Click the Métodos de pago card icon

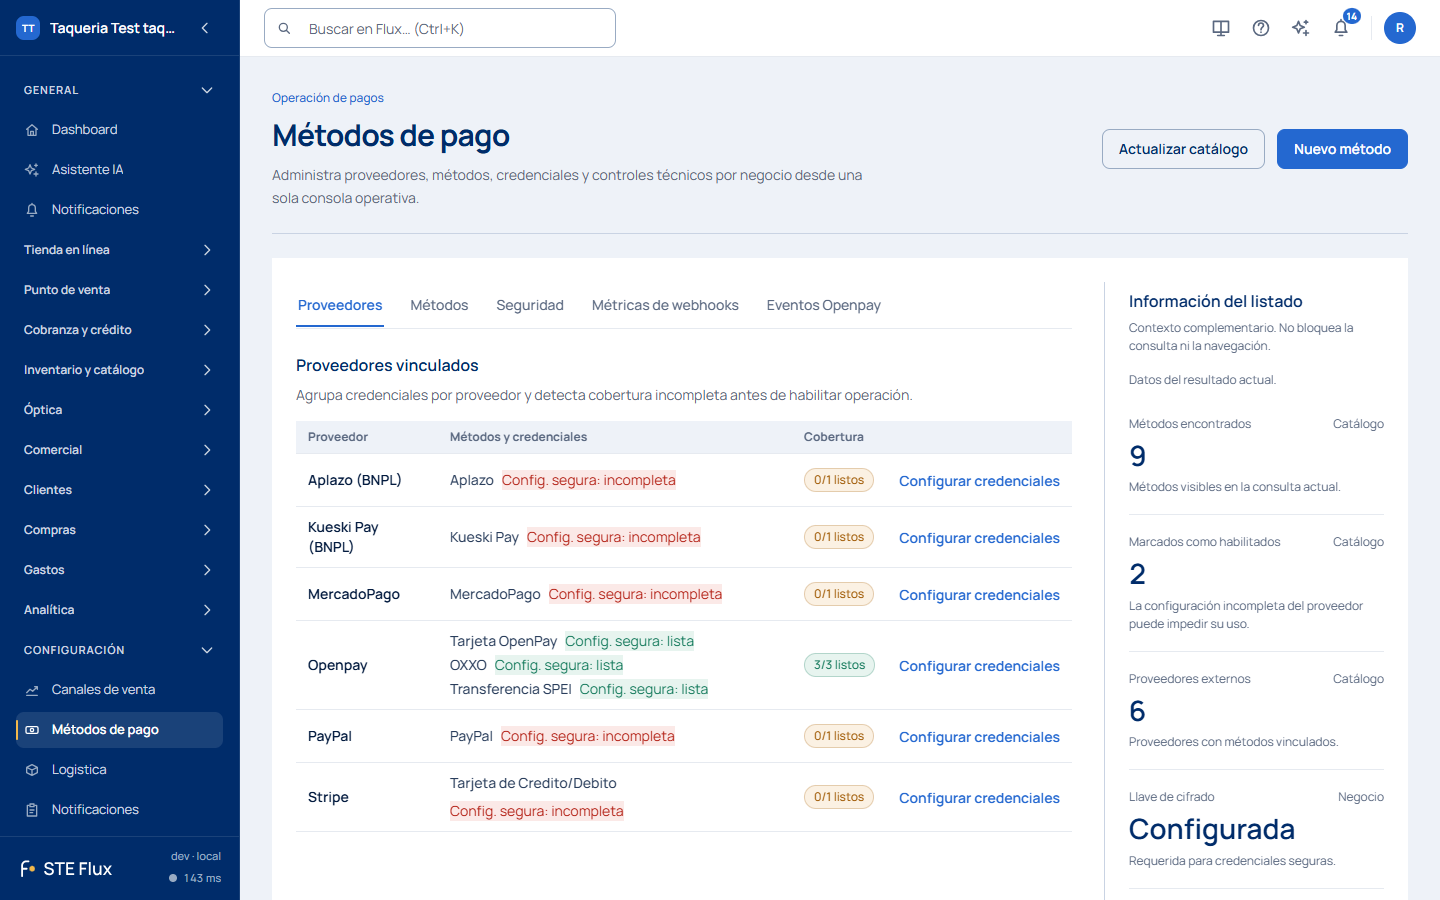32,730
